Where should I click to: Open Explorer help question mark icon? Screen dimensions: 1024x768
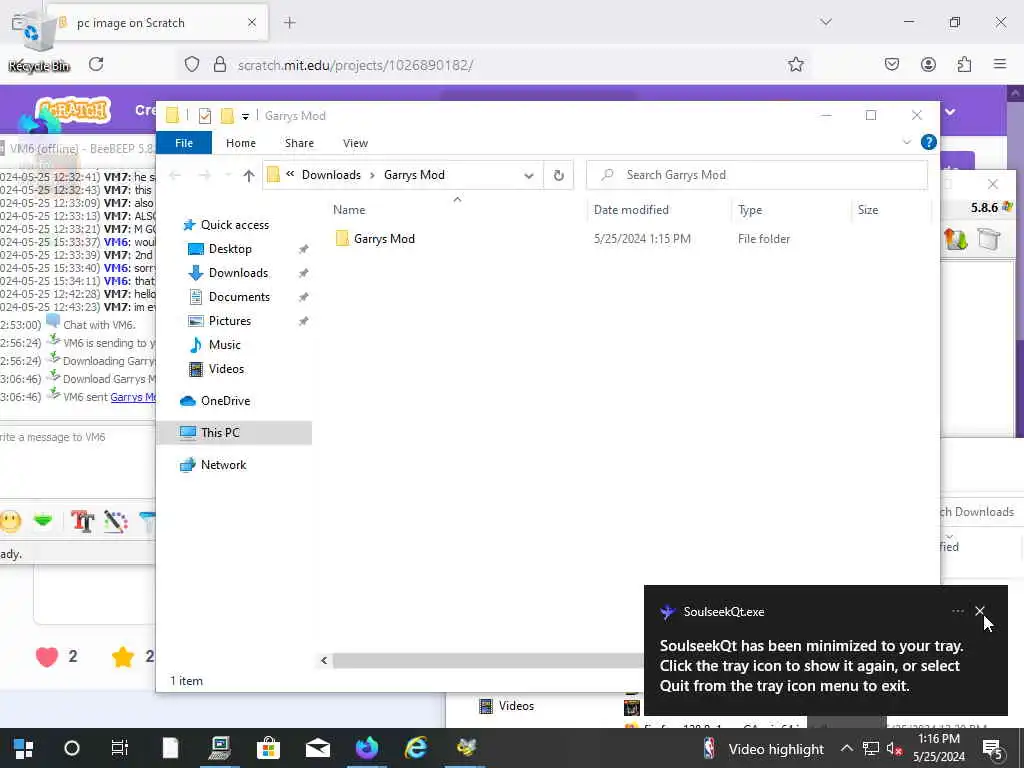928,142
